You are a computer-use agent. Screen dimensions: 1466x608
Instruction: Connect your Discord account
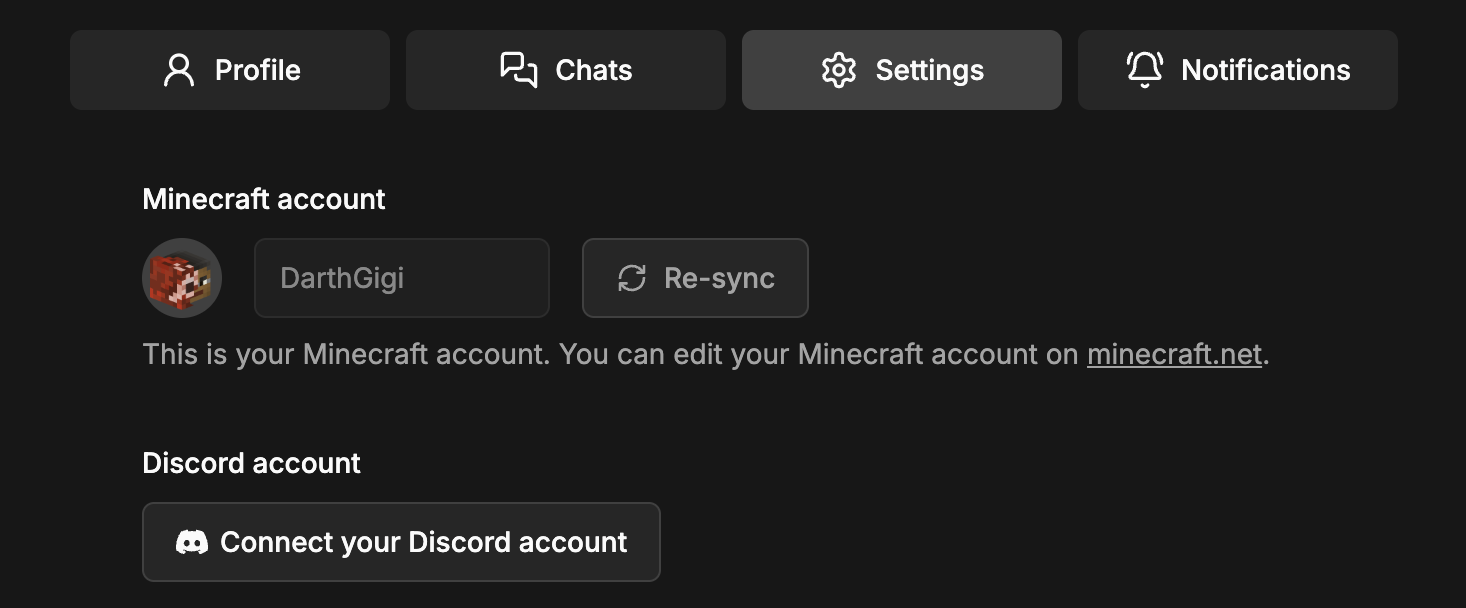[401, 541]
